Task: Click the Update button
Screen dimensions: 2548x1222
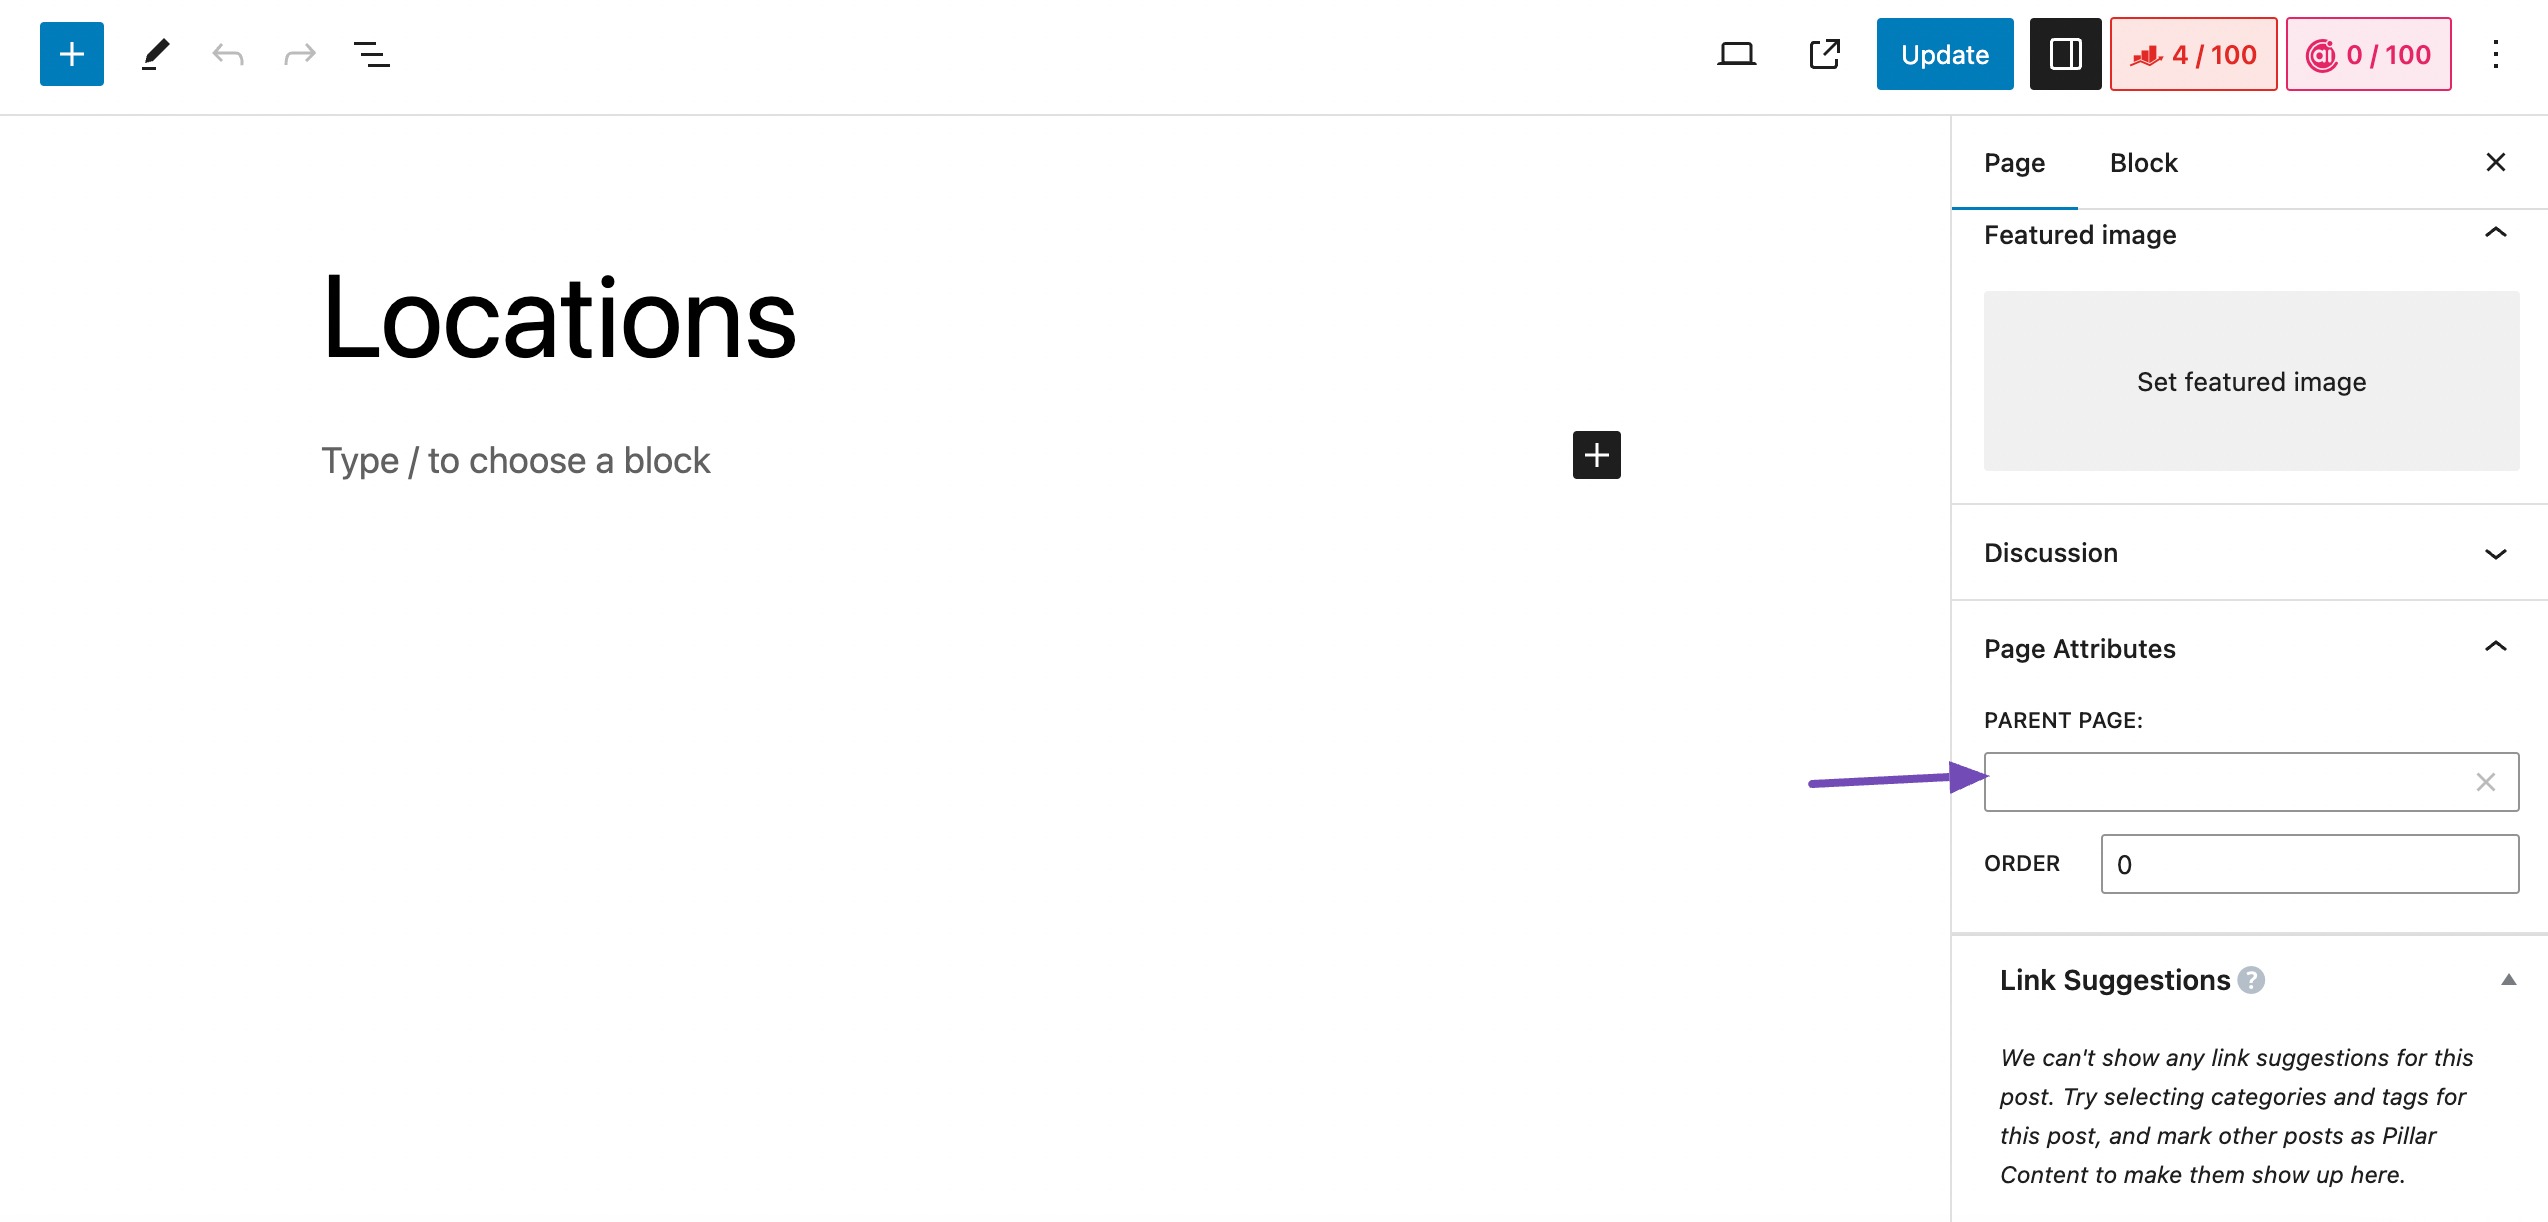Action: tap(1944, 54)
